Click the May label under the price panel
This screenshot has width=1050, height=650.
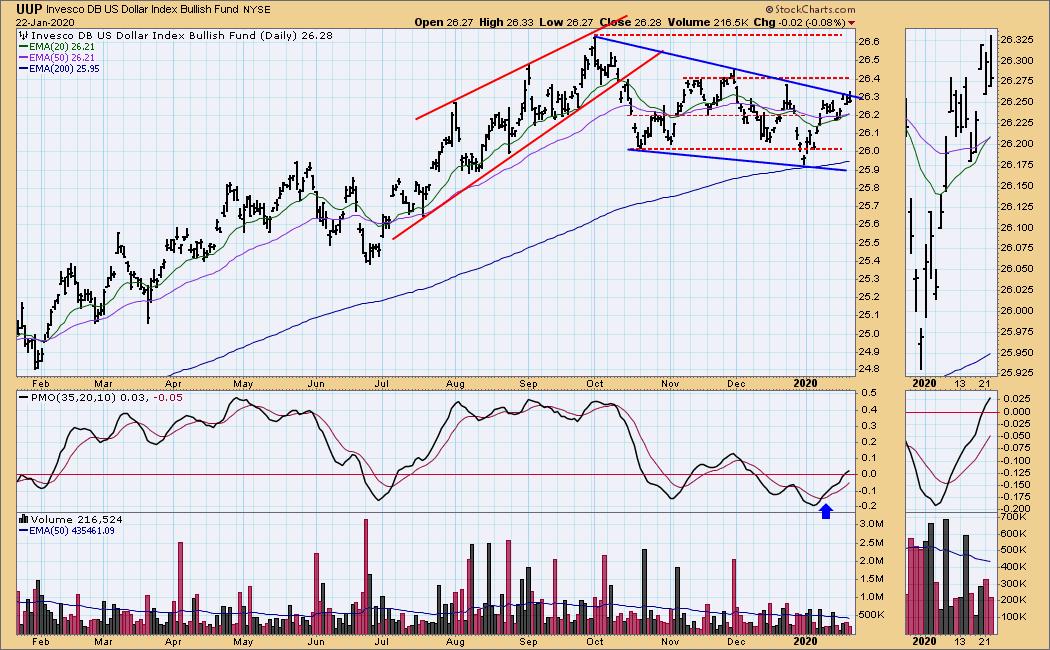[243, 384]
